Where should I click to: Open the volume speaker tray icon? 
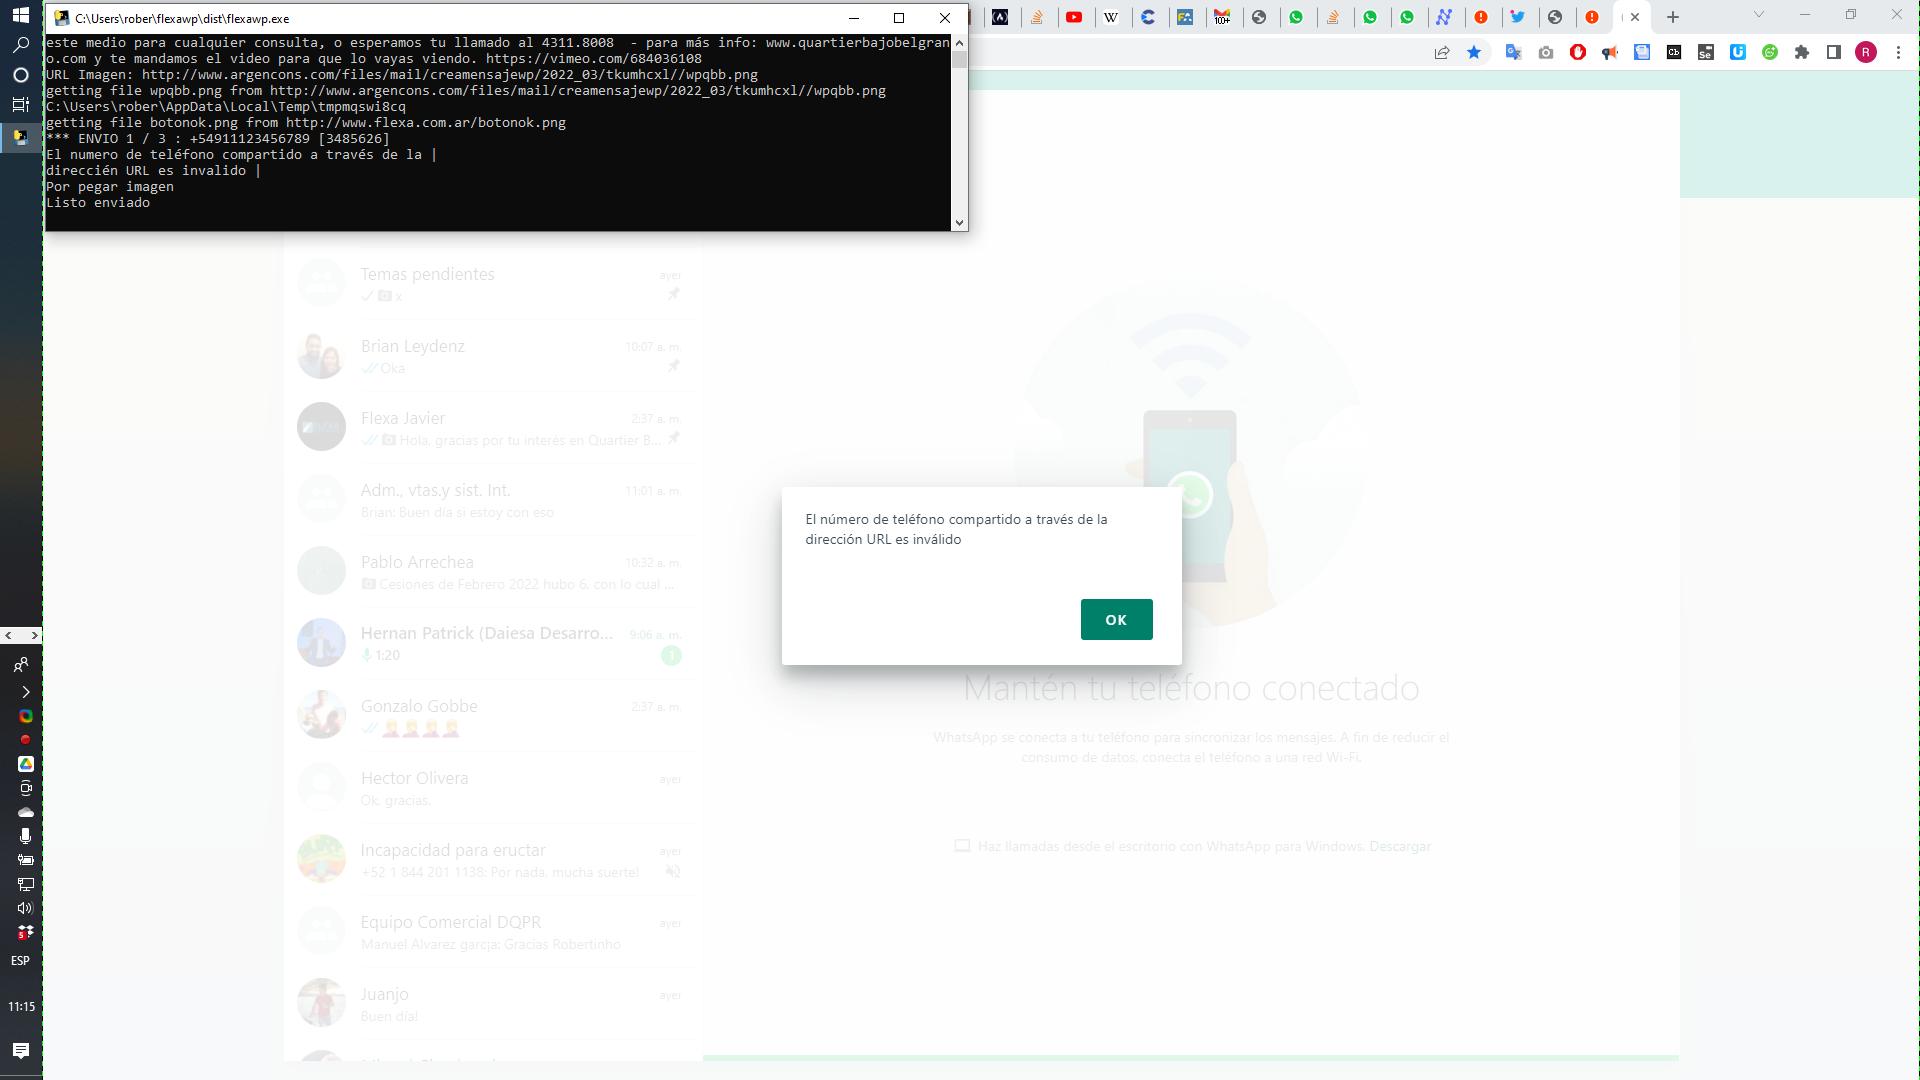[x=25, y=908]
